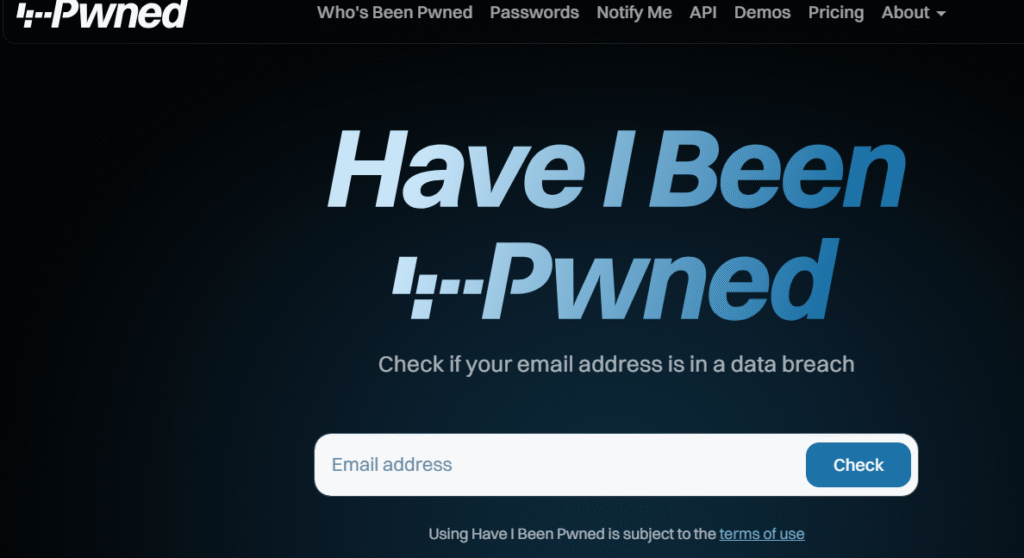Click the dashed logo glyph in the header
The width and height of the screenshot is (1024, 558).
coord(35,13)
